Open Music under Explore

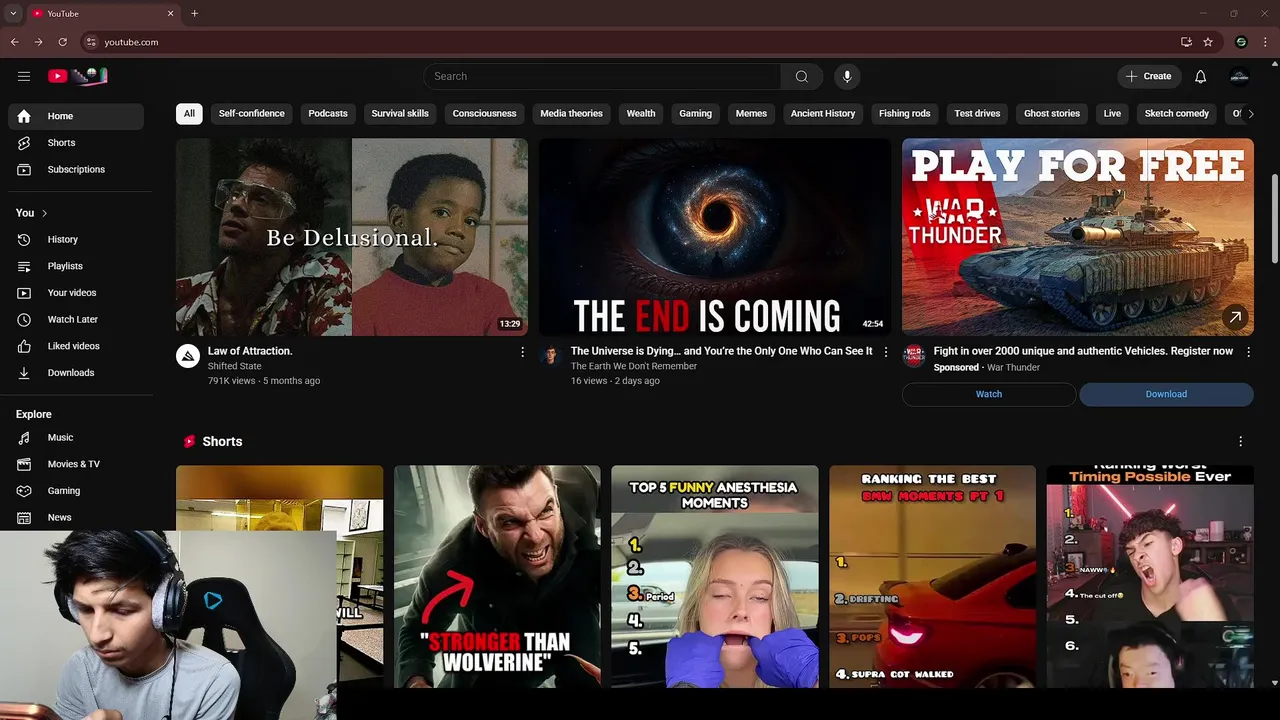coord(76,437)
